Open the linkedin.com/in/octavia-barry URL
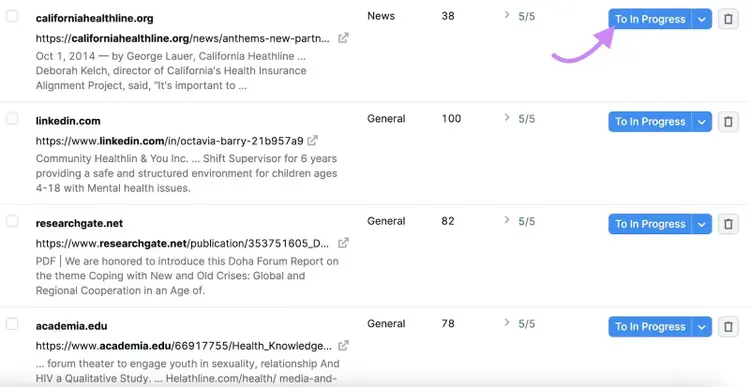This screenshot has height=387, width=750. tap(169, 141)
